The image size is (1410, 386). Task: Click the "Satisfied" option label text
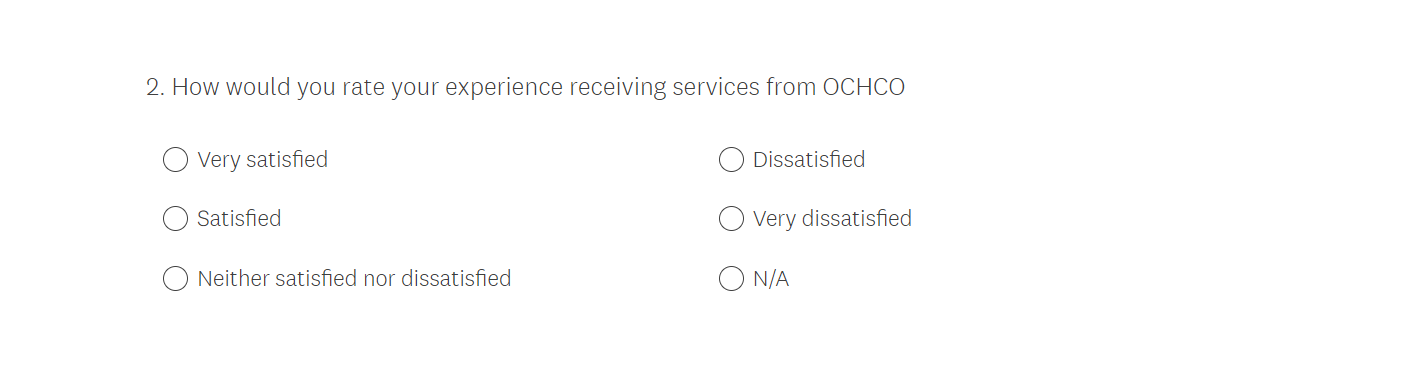click(239, 219)
